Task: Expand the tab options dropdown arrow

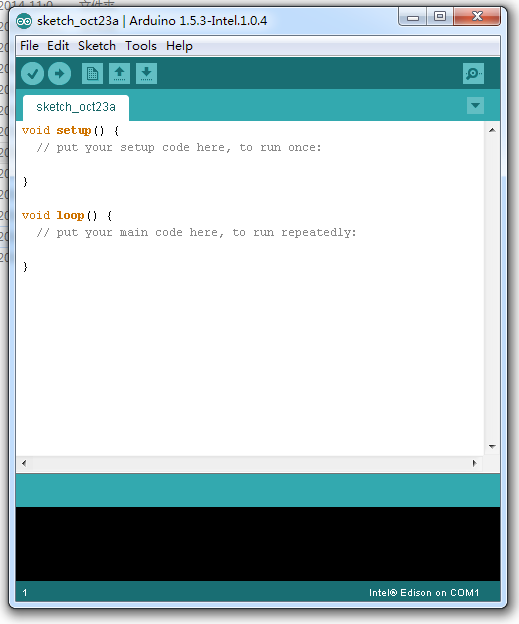Action: (x=475, y=105)
